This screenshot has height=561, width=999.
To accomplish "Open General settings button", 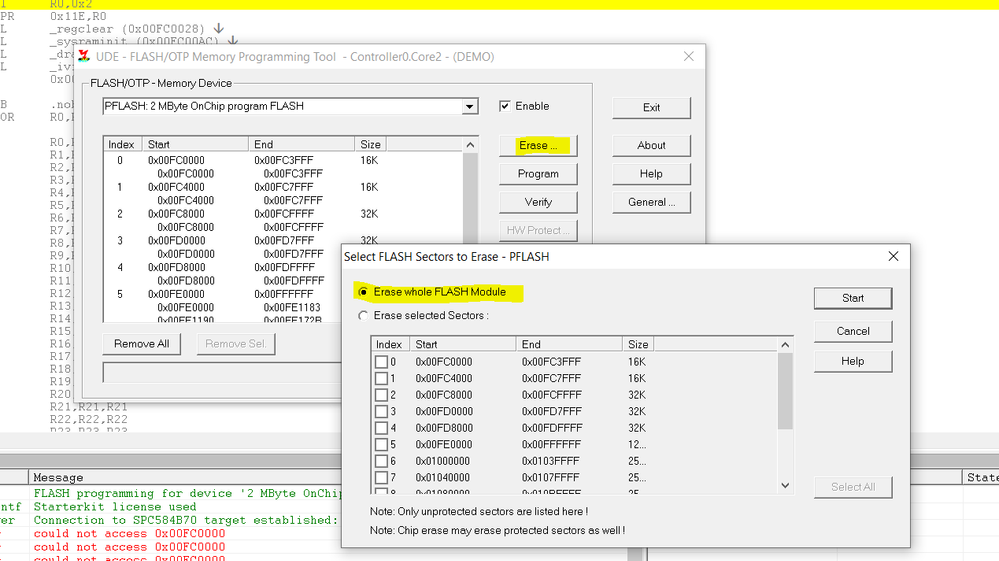I will (651, 202).
